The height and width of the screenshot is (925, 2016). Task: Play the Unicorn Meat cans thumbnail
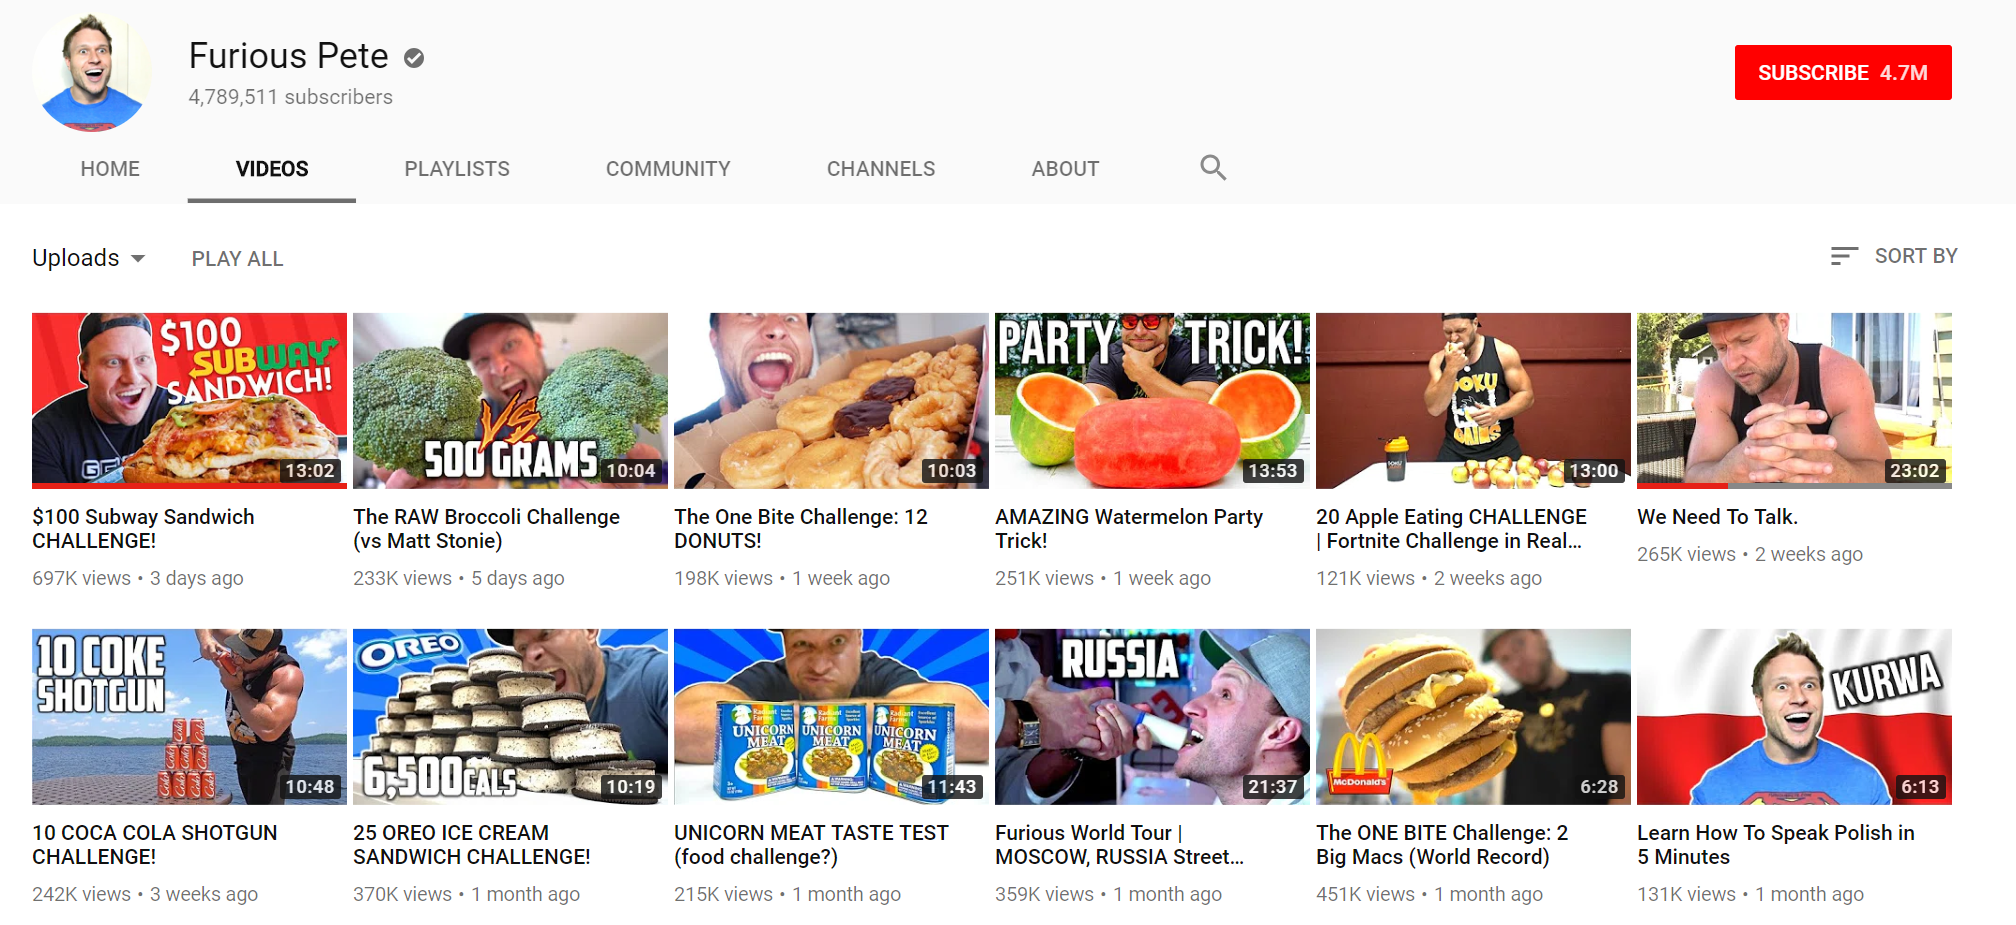click(x=831, y=716)
